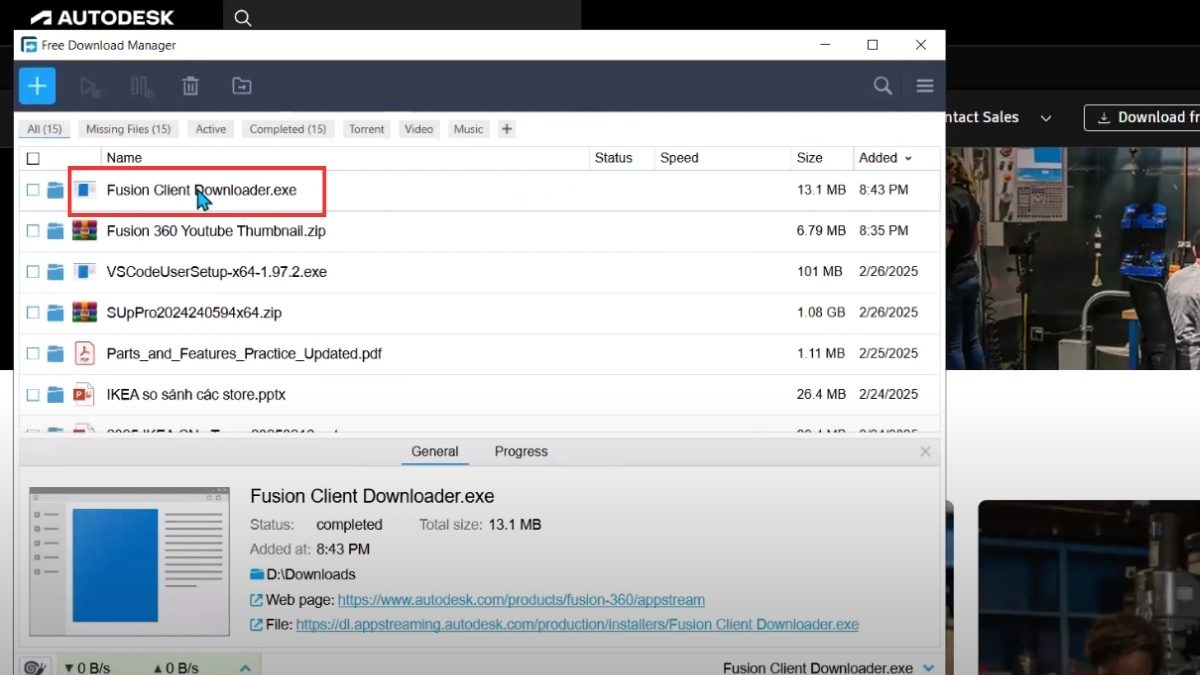1200x675 pixels.
Task: Close the download details panel
Action: (x=925, y=452)
